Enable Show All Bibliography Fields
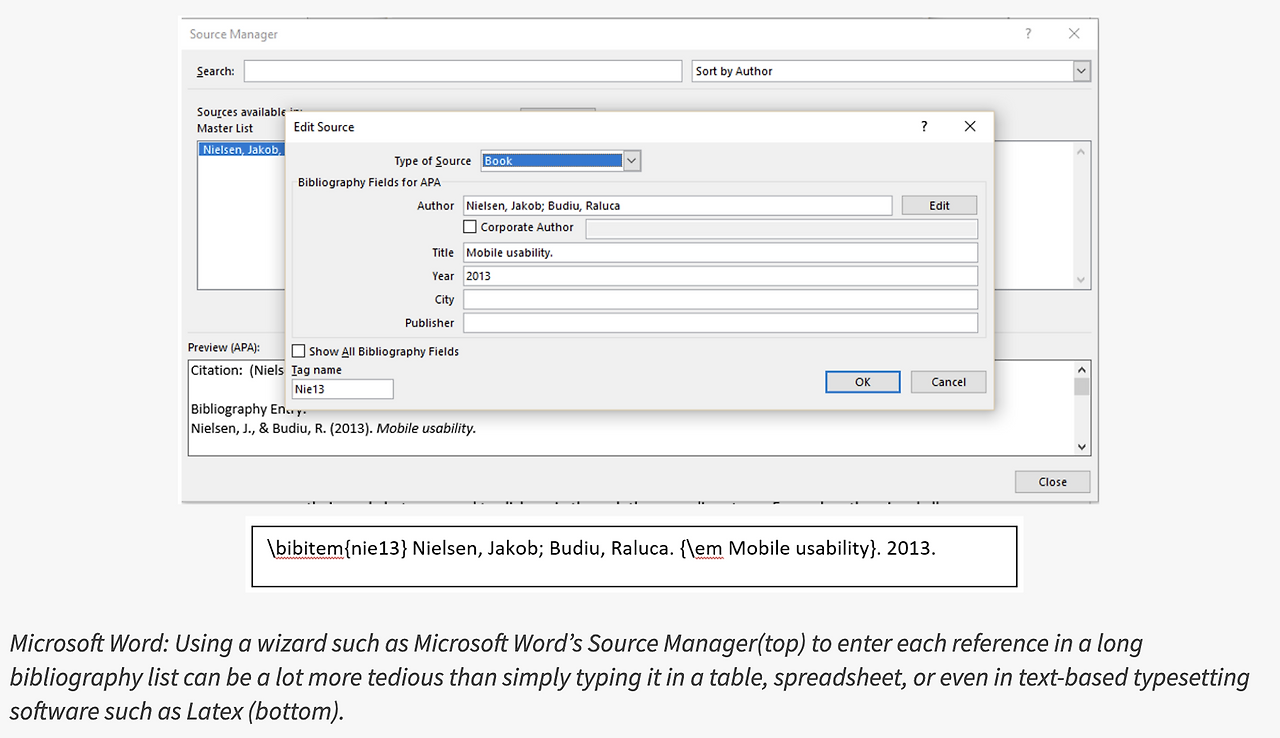The height and width of the screenshot is (738, 1280). click(x=298, y=351)
